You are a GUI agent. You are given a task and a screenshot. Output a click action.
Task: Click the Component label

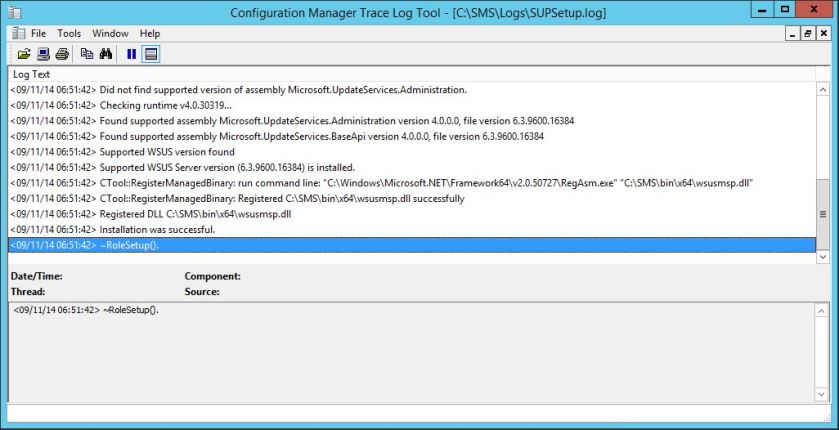point(212,277)
